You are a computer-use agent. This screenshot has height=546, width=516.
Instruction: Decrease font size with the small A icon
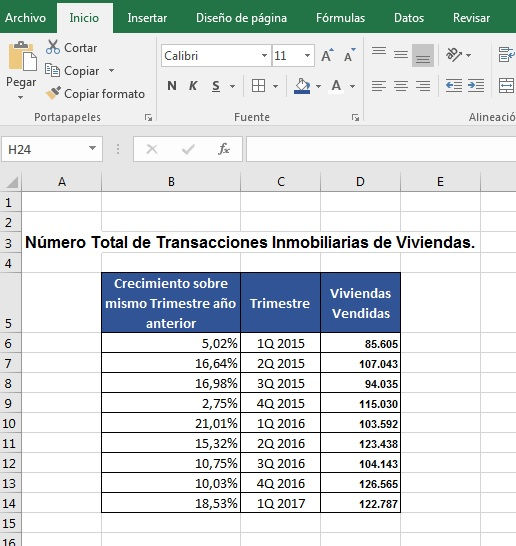pos(349,55)
